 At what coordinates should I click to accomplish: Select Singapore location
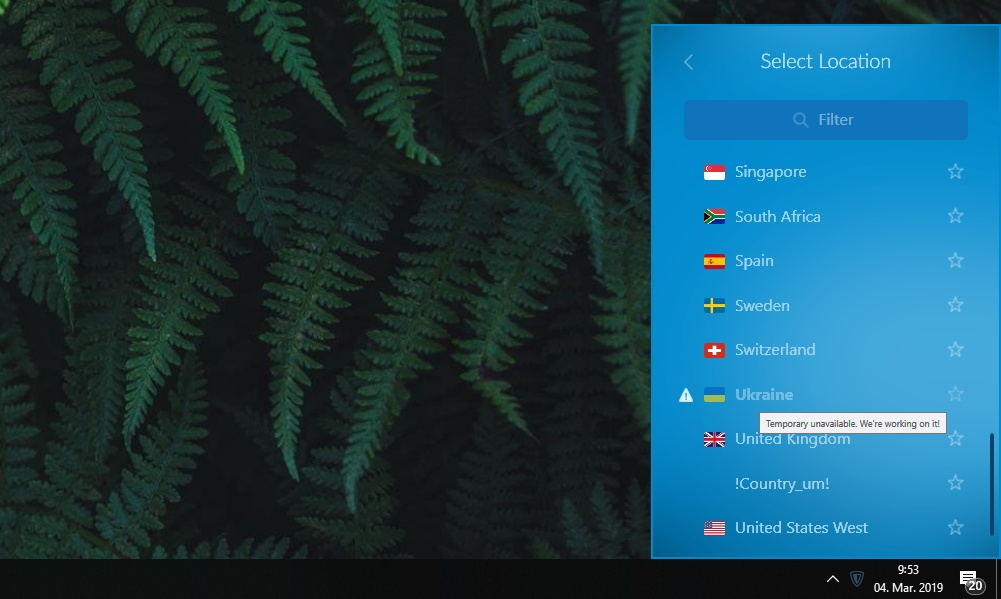pos(771,172)
